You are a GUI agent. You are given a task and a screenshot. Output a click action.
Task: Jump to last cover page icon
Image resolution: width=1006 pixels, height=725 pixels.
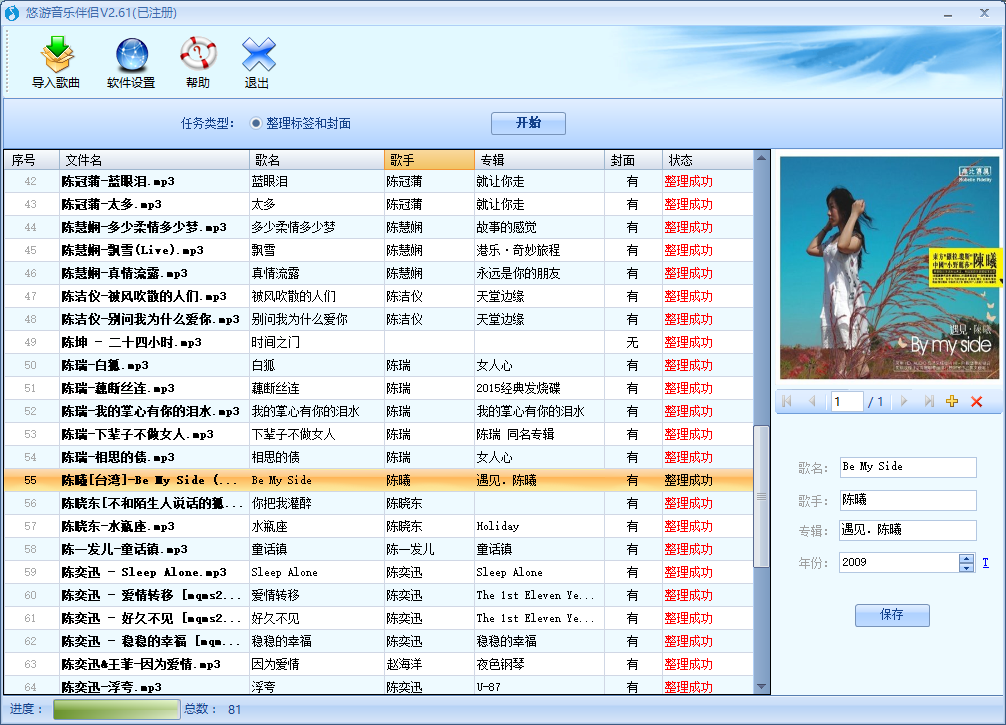930,400
